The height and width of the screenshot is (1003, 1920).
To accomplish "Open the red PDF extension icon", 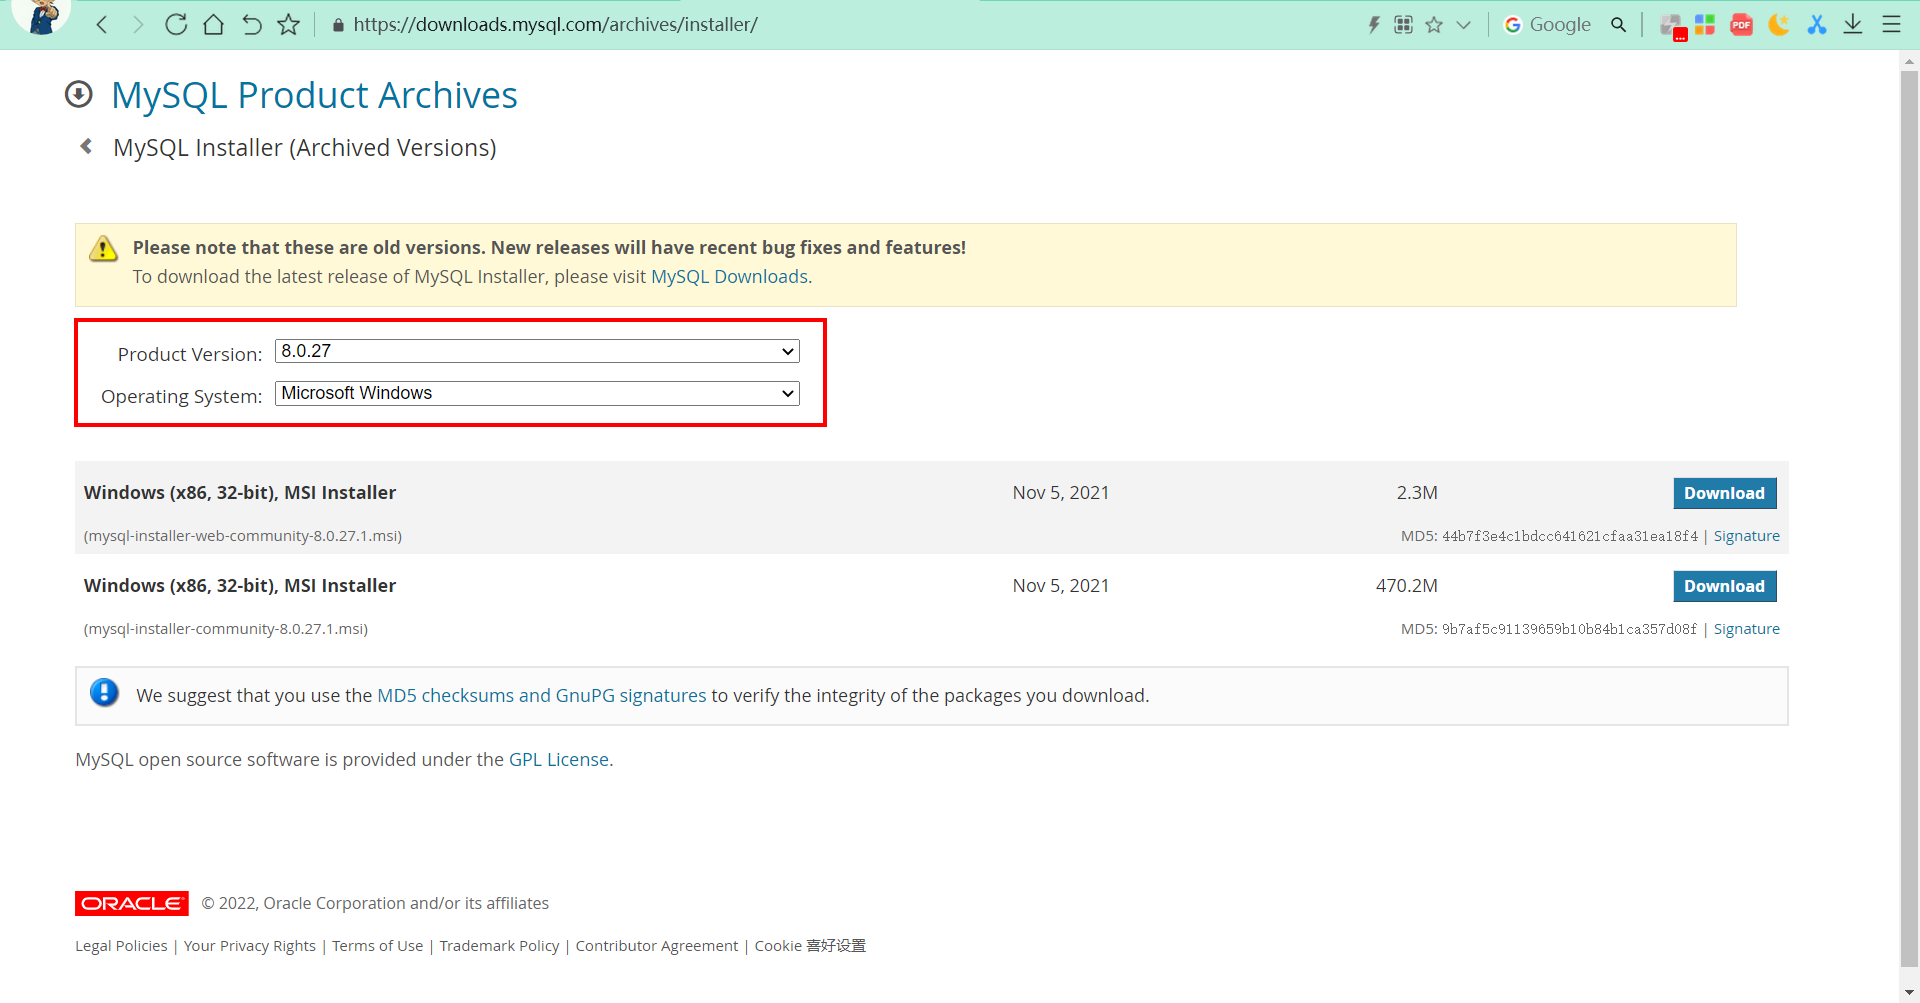I will click(1742, 25).
